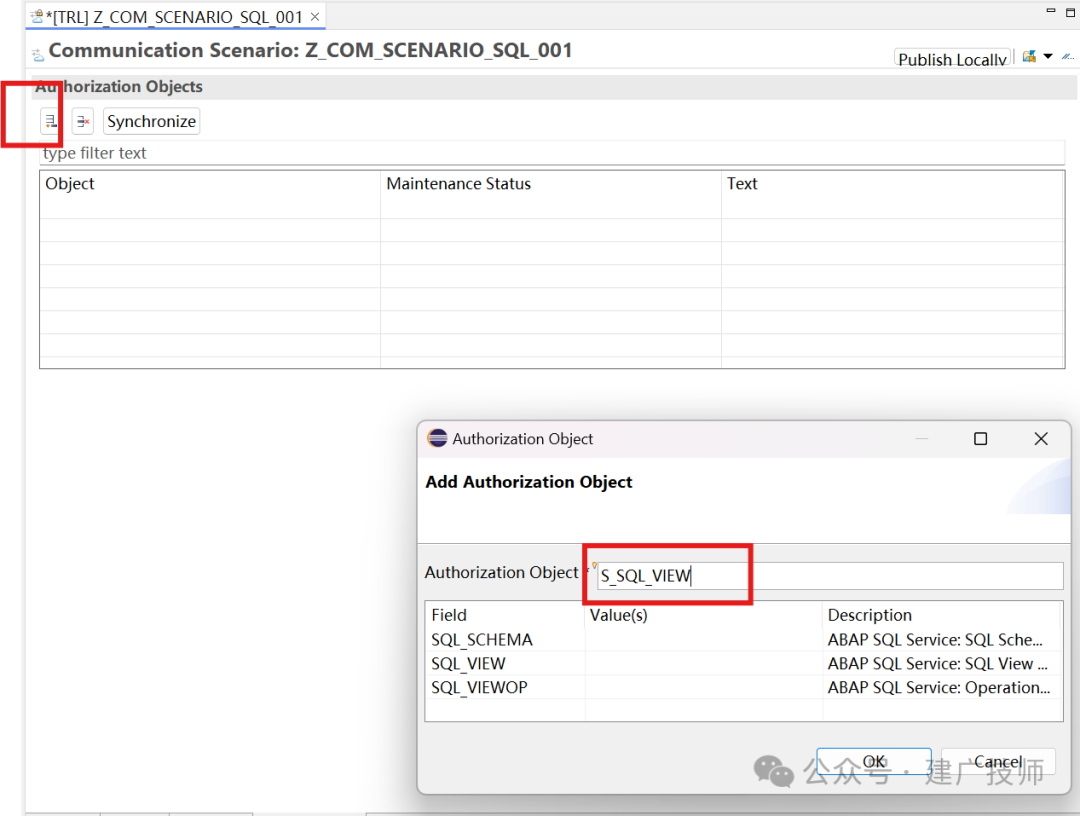Cancel the Add Authorization Object dialog
Screen dimensions: 1080x816
998,762
